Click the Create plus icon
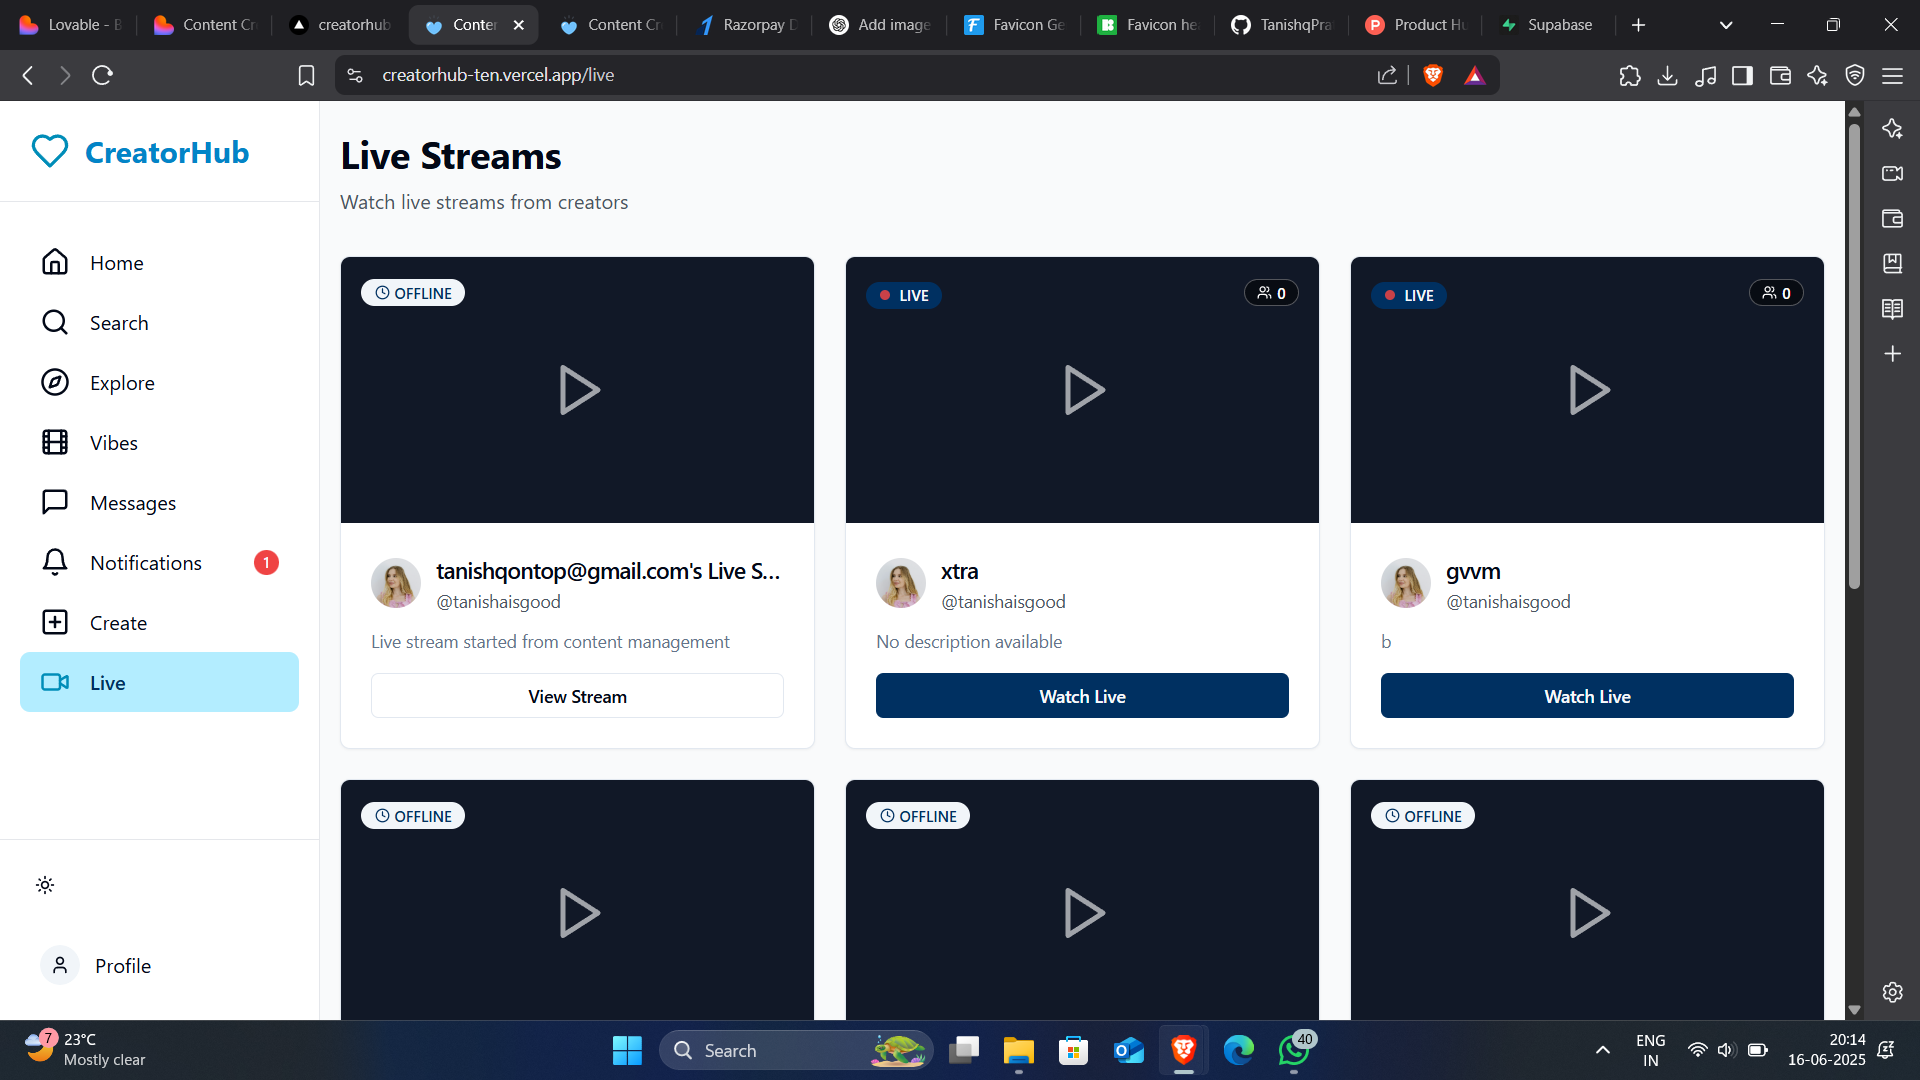The height and width of the screenshot is (1080, 1920). [54, 622]
